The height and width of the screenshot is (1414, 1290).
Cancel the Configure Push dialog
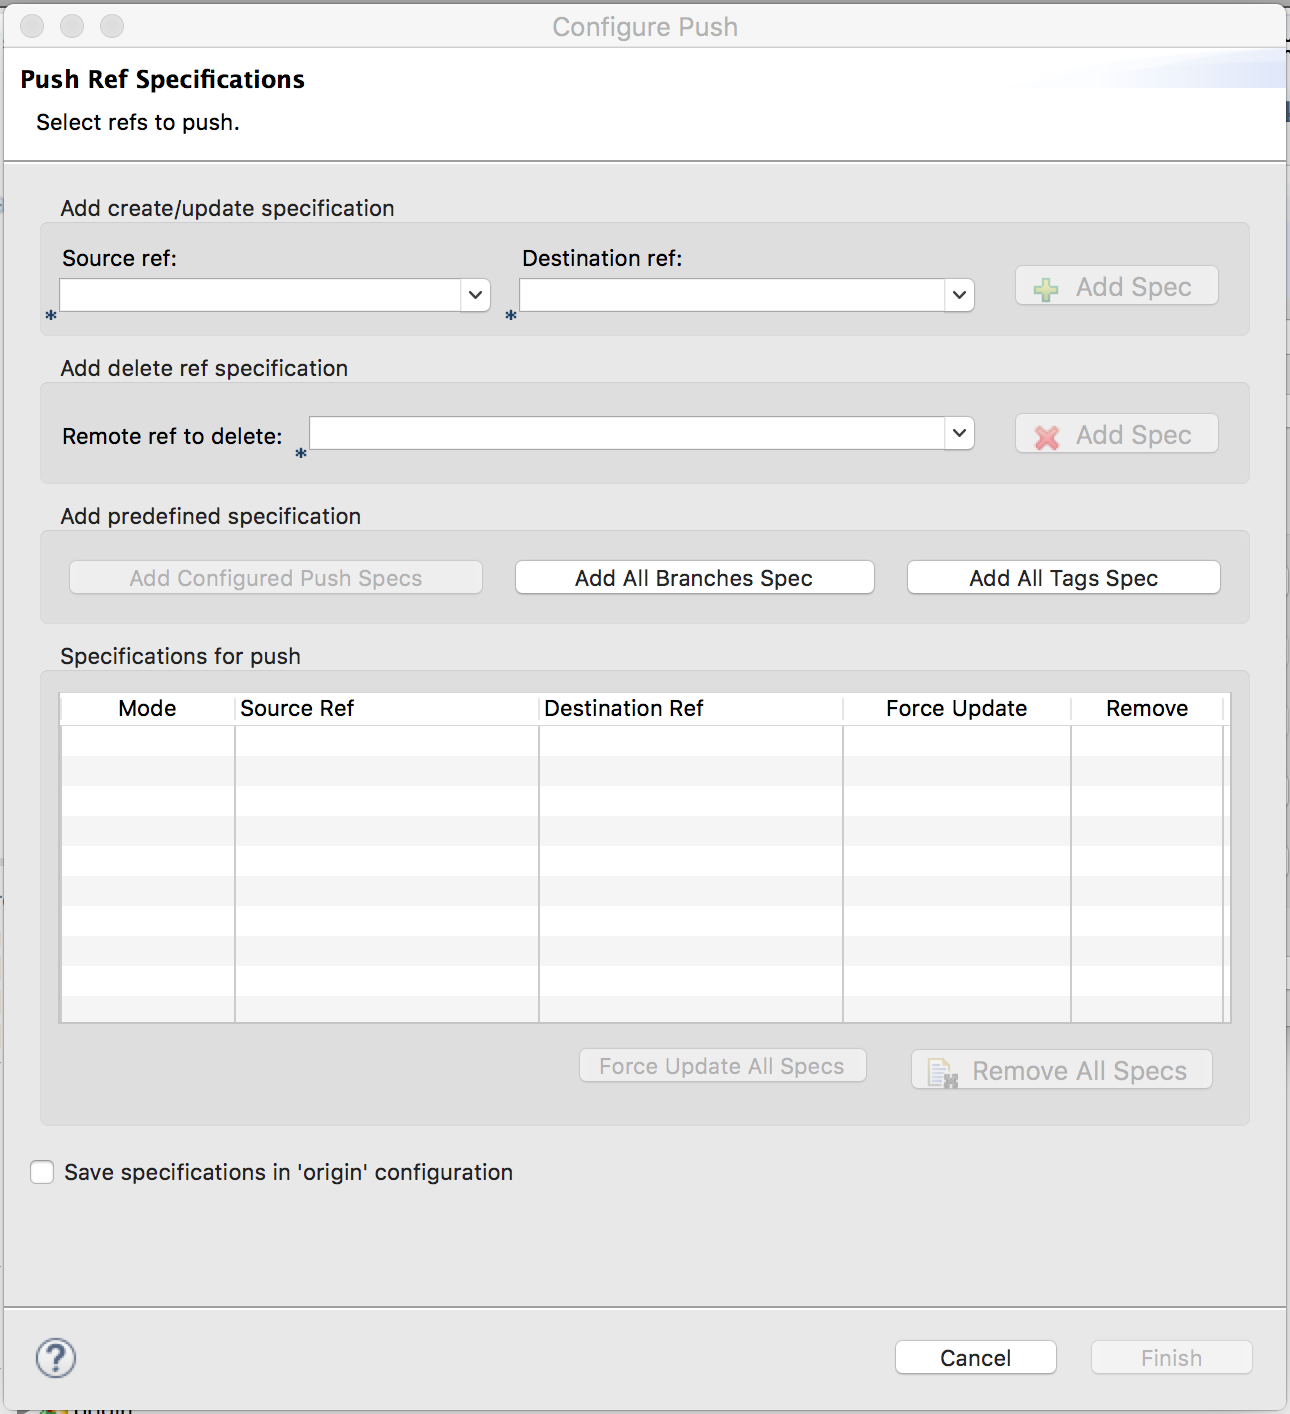click(976, 1358)
